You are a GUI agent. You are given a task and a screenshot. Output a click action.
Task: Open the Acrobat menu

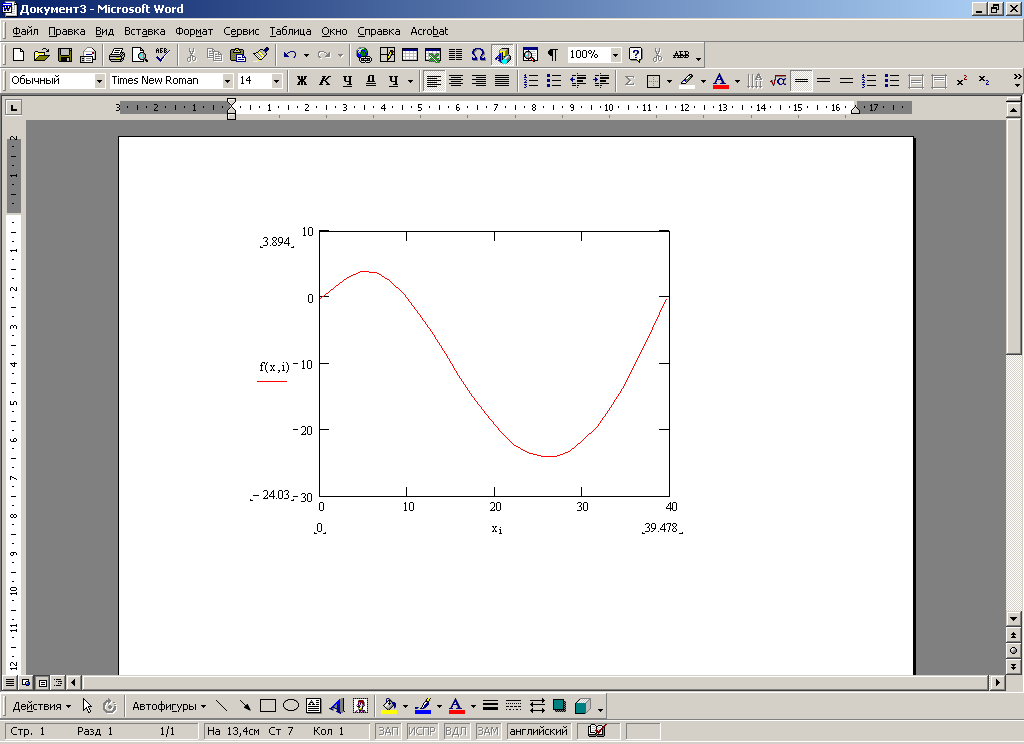point(429,31)
